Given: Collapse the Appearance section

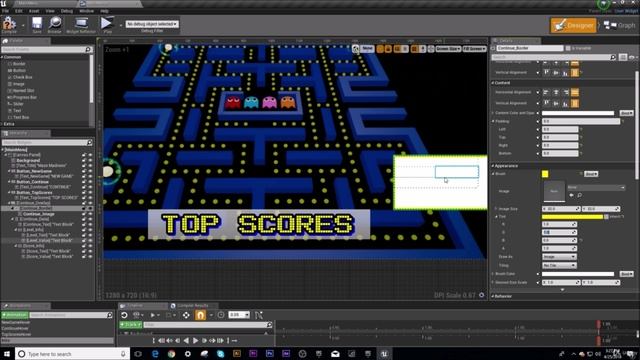Looking at the screenshot, I should coord(493,166).
